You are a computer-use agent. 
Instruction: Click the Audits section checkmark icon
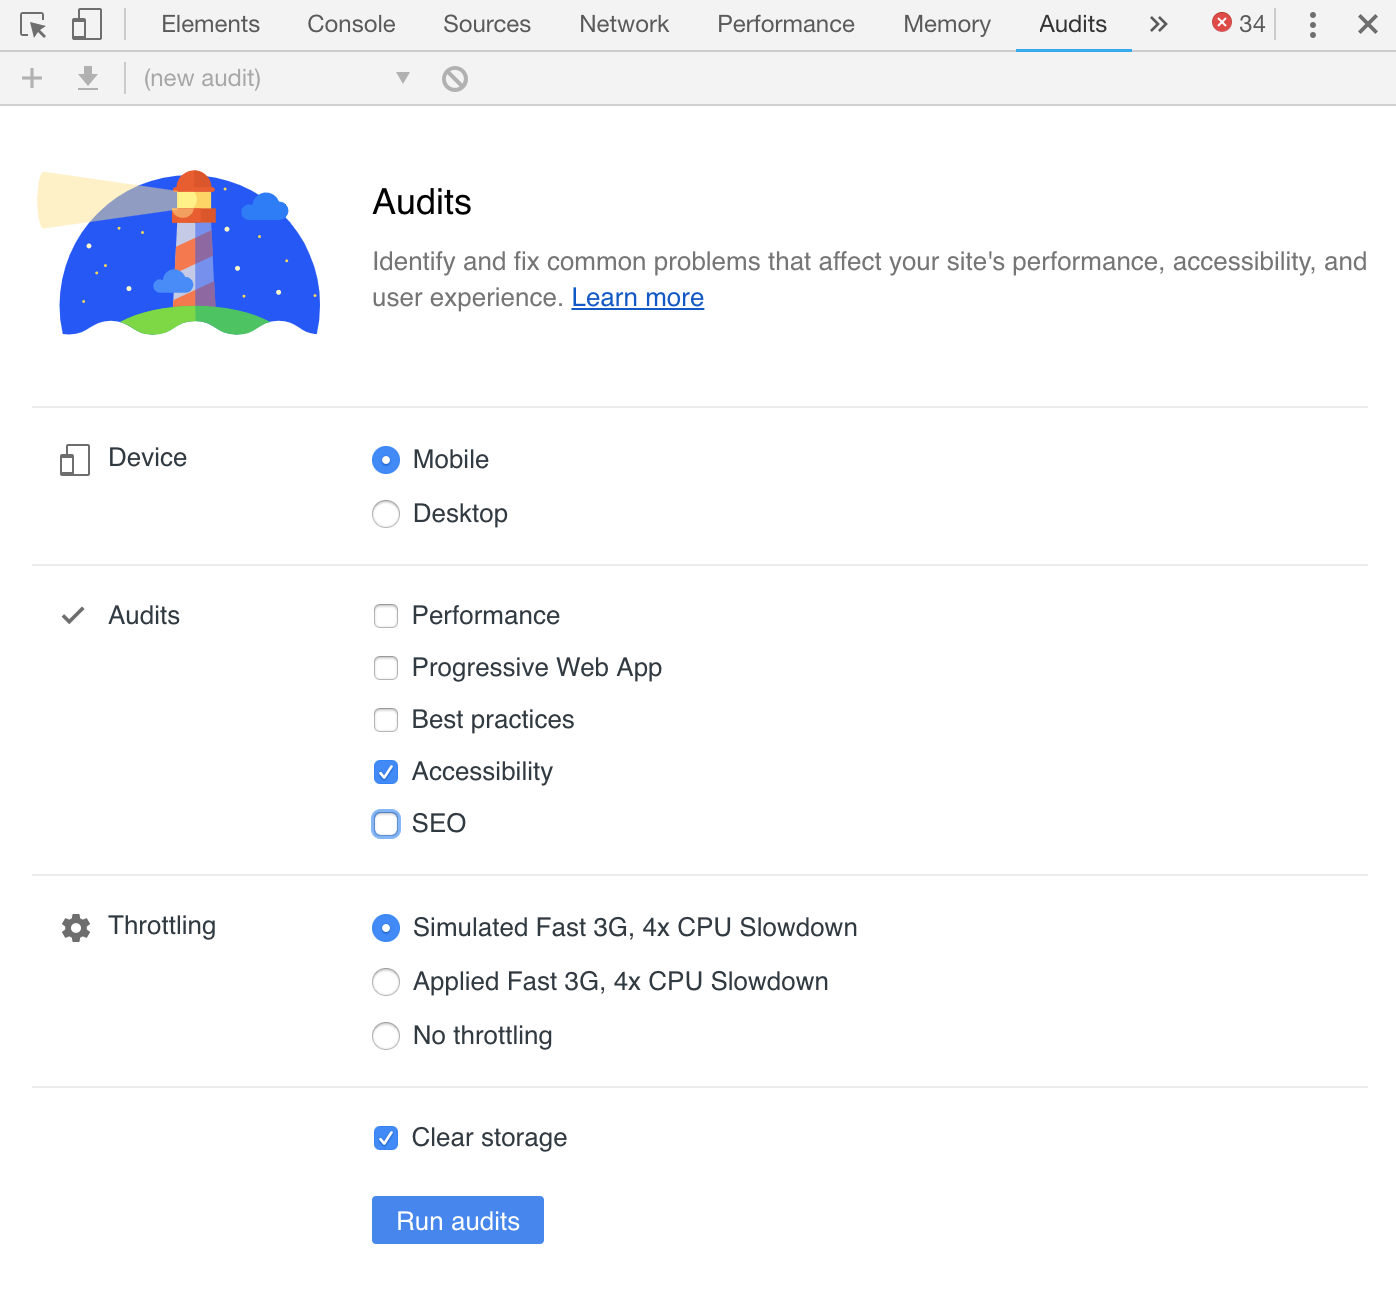pyautogui.click(x=73, y=616)
